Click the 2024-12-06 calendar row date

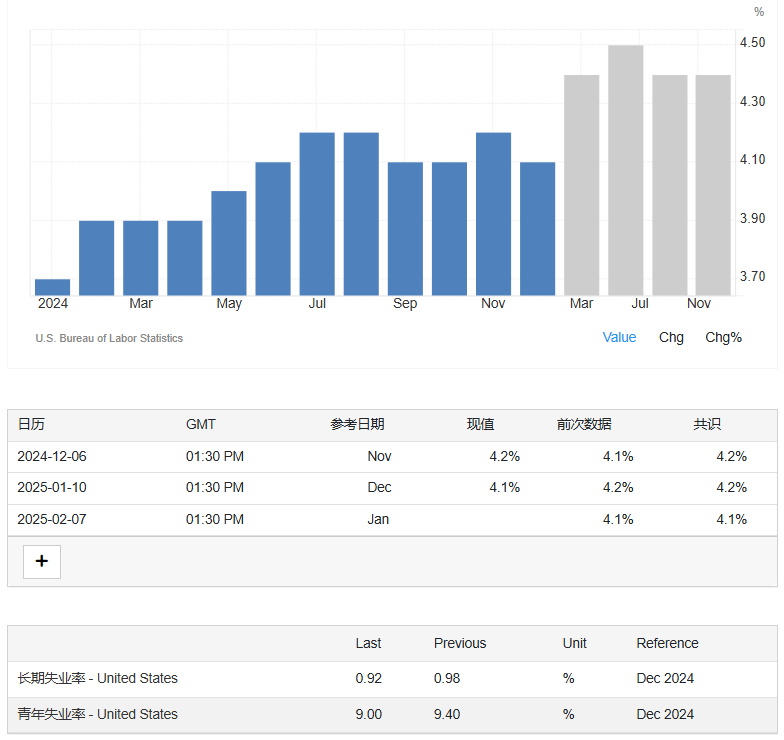52,456
